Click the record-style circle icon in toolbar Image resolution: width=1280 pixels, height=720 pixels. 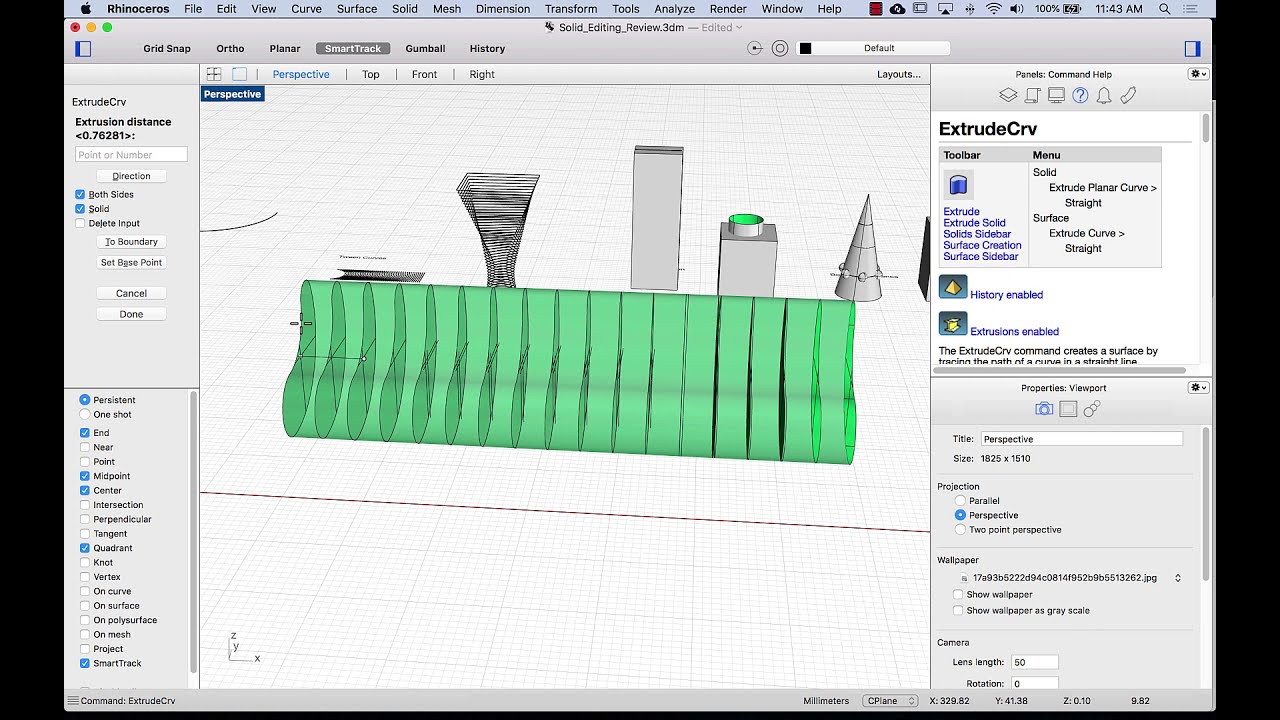click(780, 48)
